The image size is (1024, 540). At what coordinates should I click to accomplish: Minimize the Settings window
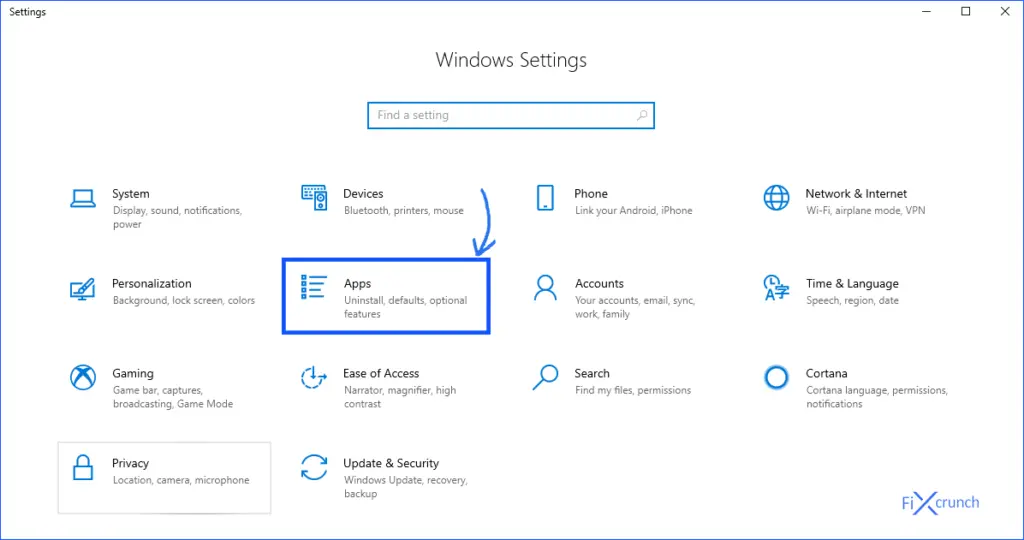927,12
